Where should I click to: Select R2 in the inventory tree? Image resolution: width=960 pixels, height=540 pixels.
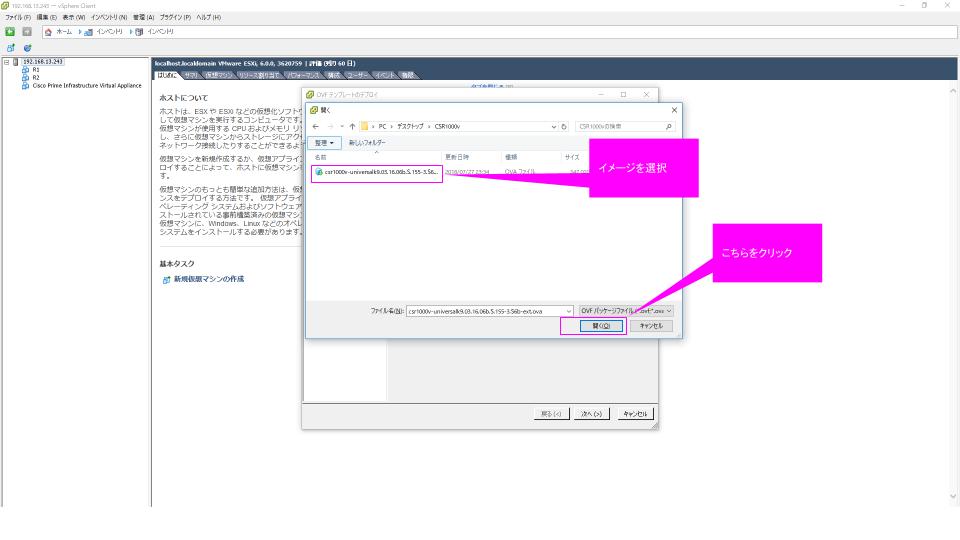[x=36, y=78]
